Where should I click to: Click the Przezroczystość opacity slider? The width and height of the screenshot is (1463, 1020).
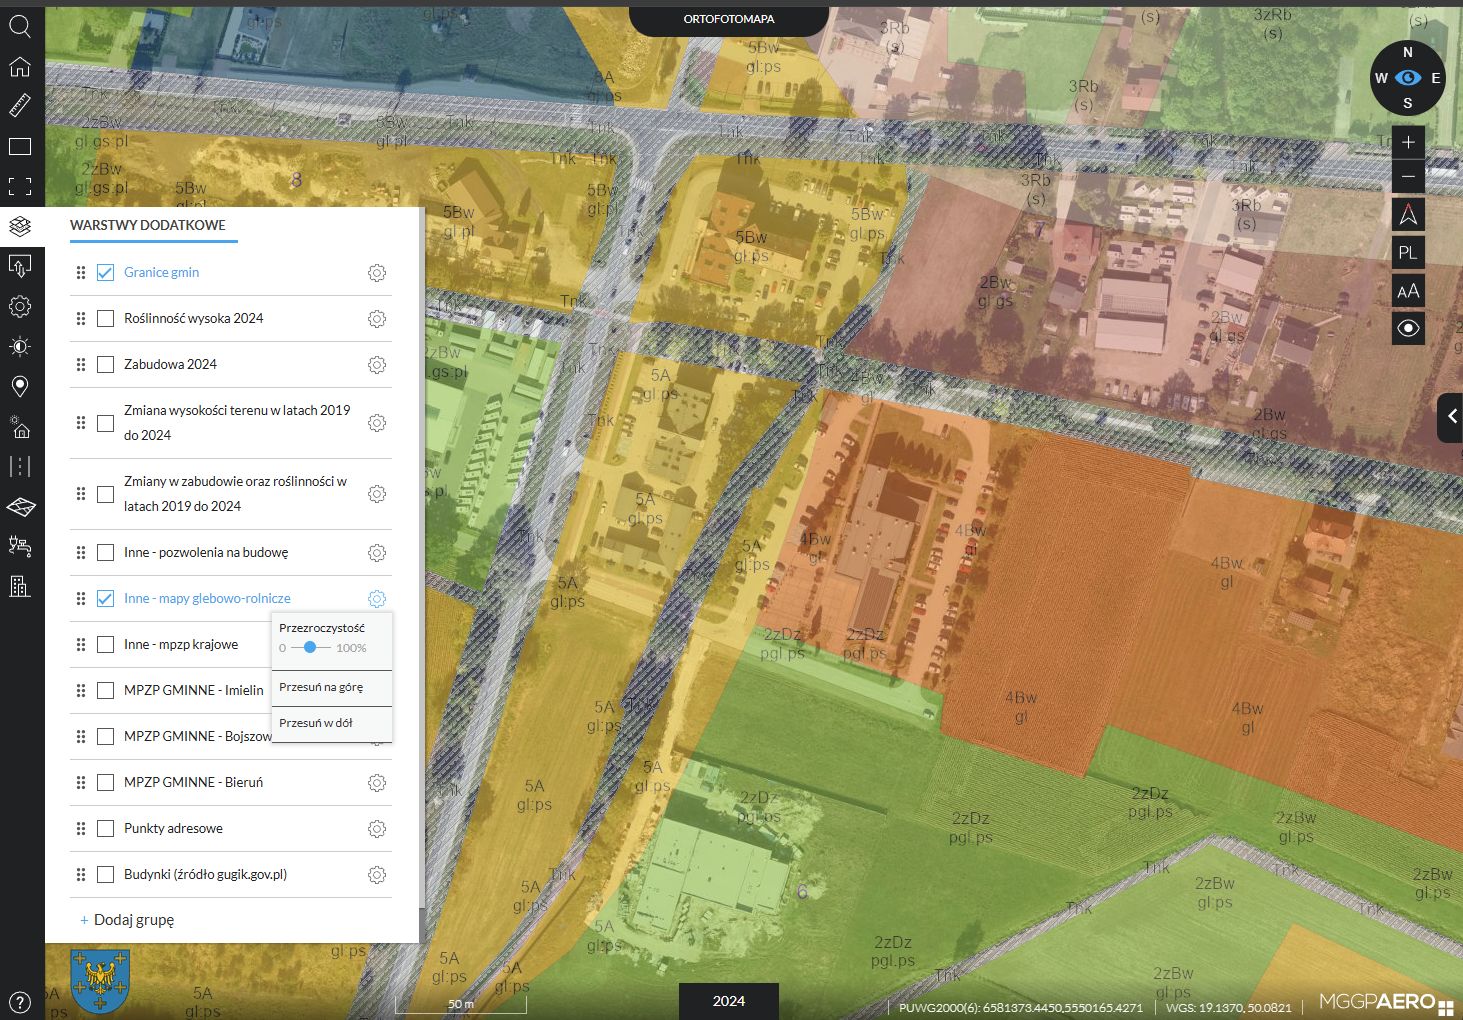coord(311,648)
